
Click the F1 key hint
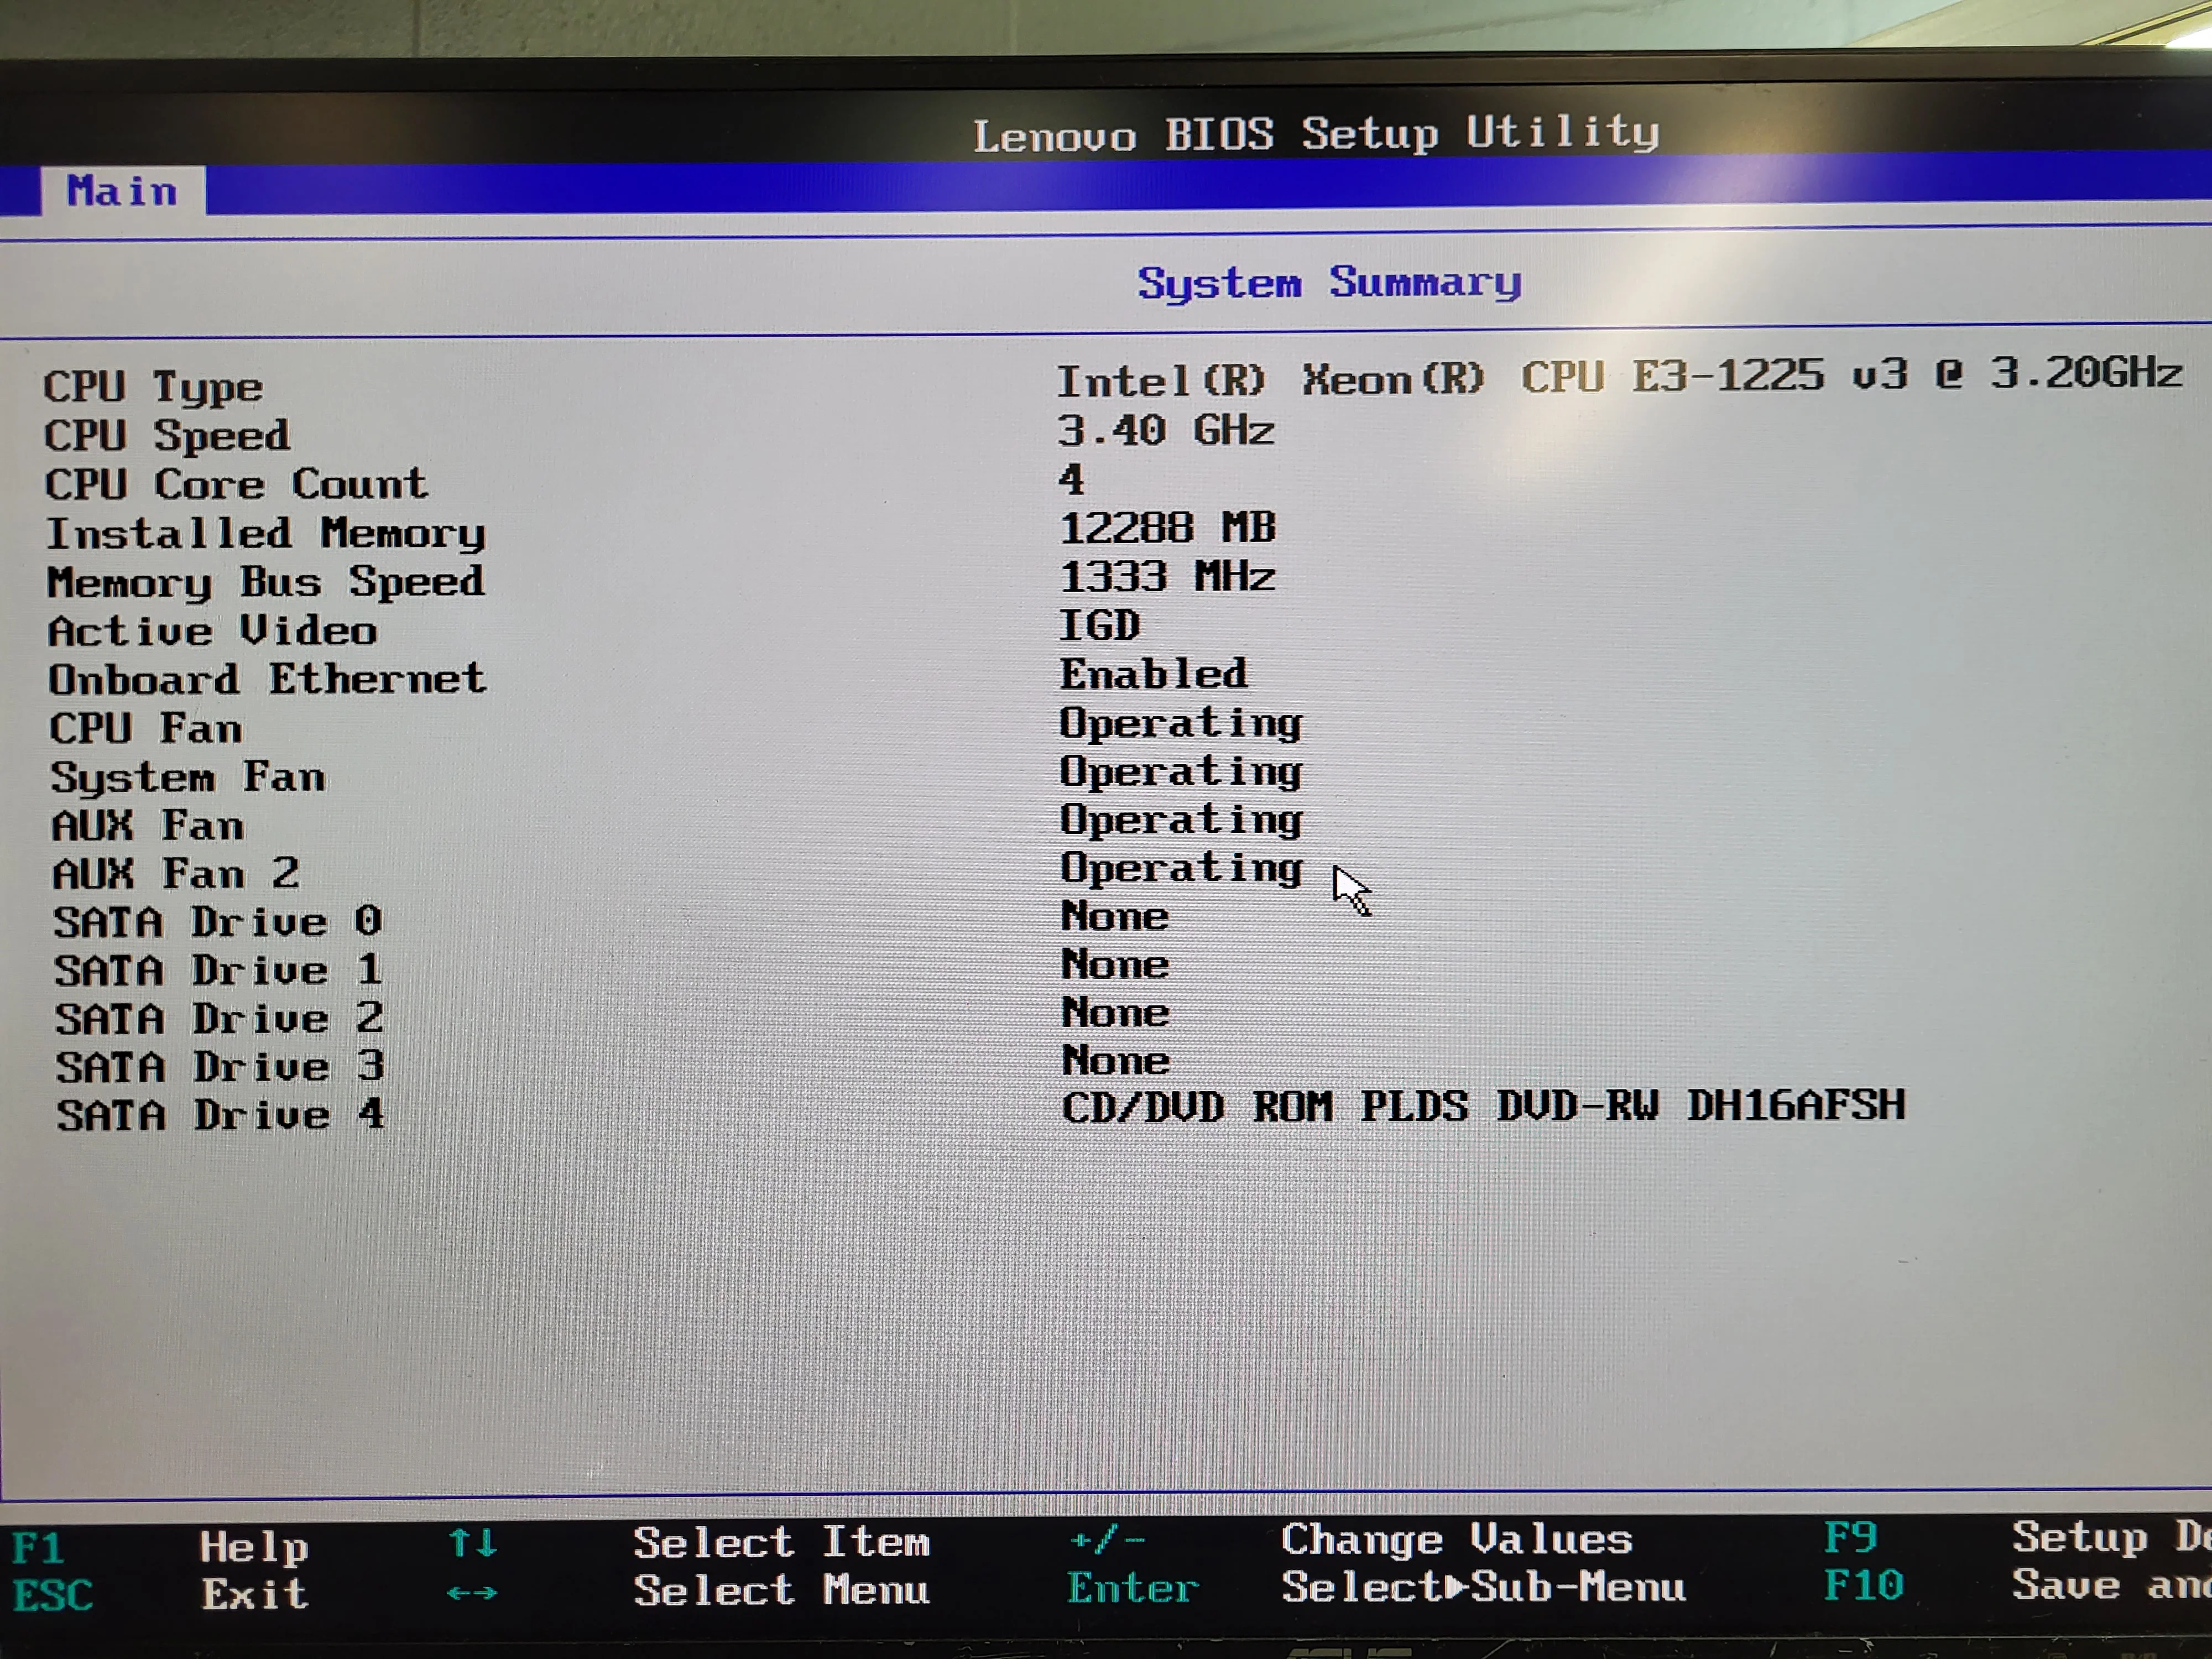(38, 1548)
